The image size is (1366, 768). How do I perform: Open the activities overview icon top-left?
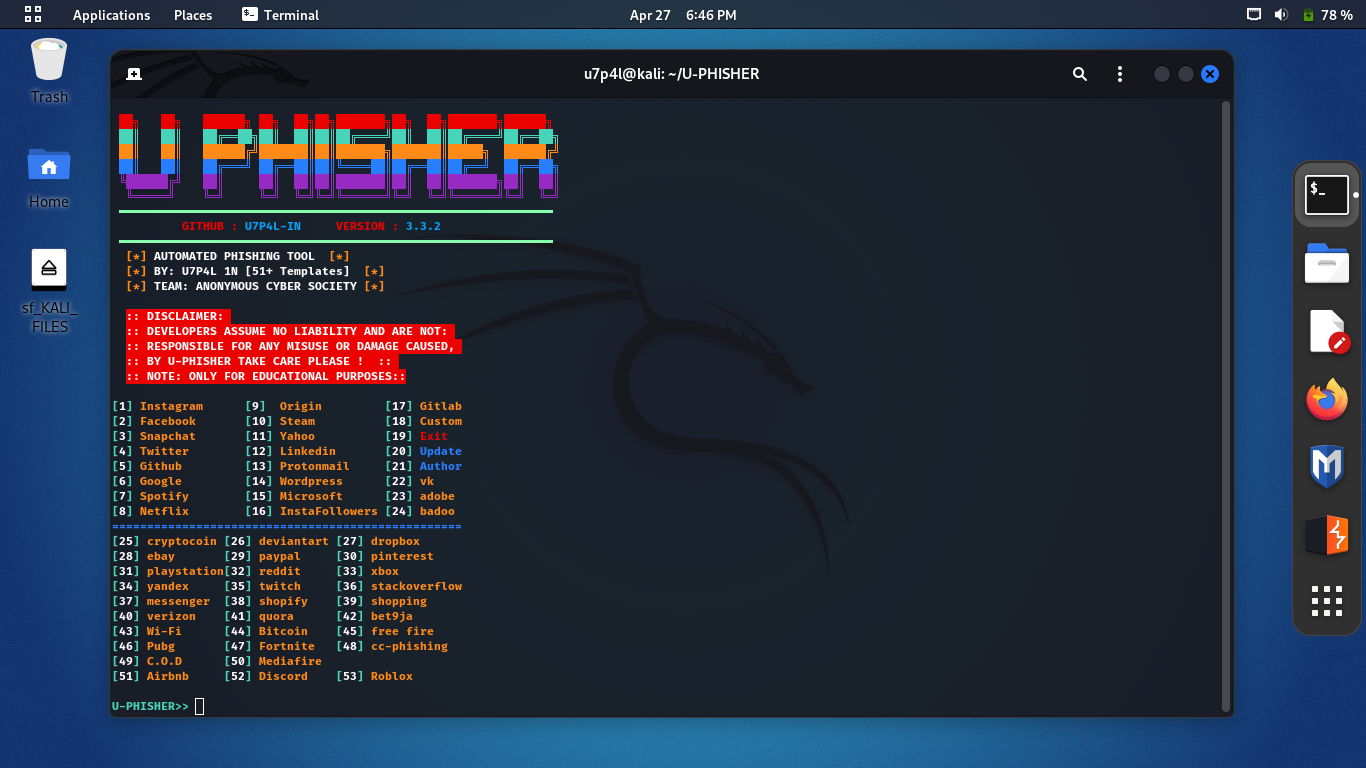33,15
